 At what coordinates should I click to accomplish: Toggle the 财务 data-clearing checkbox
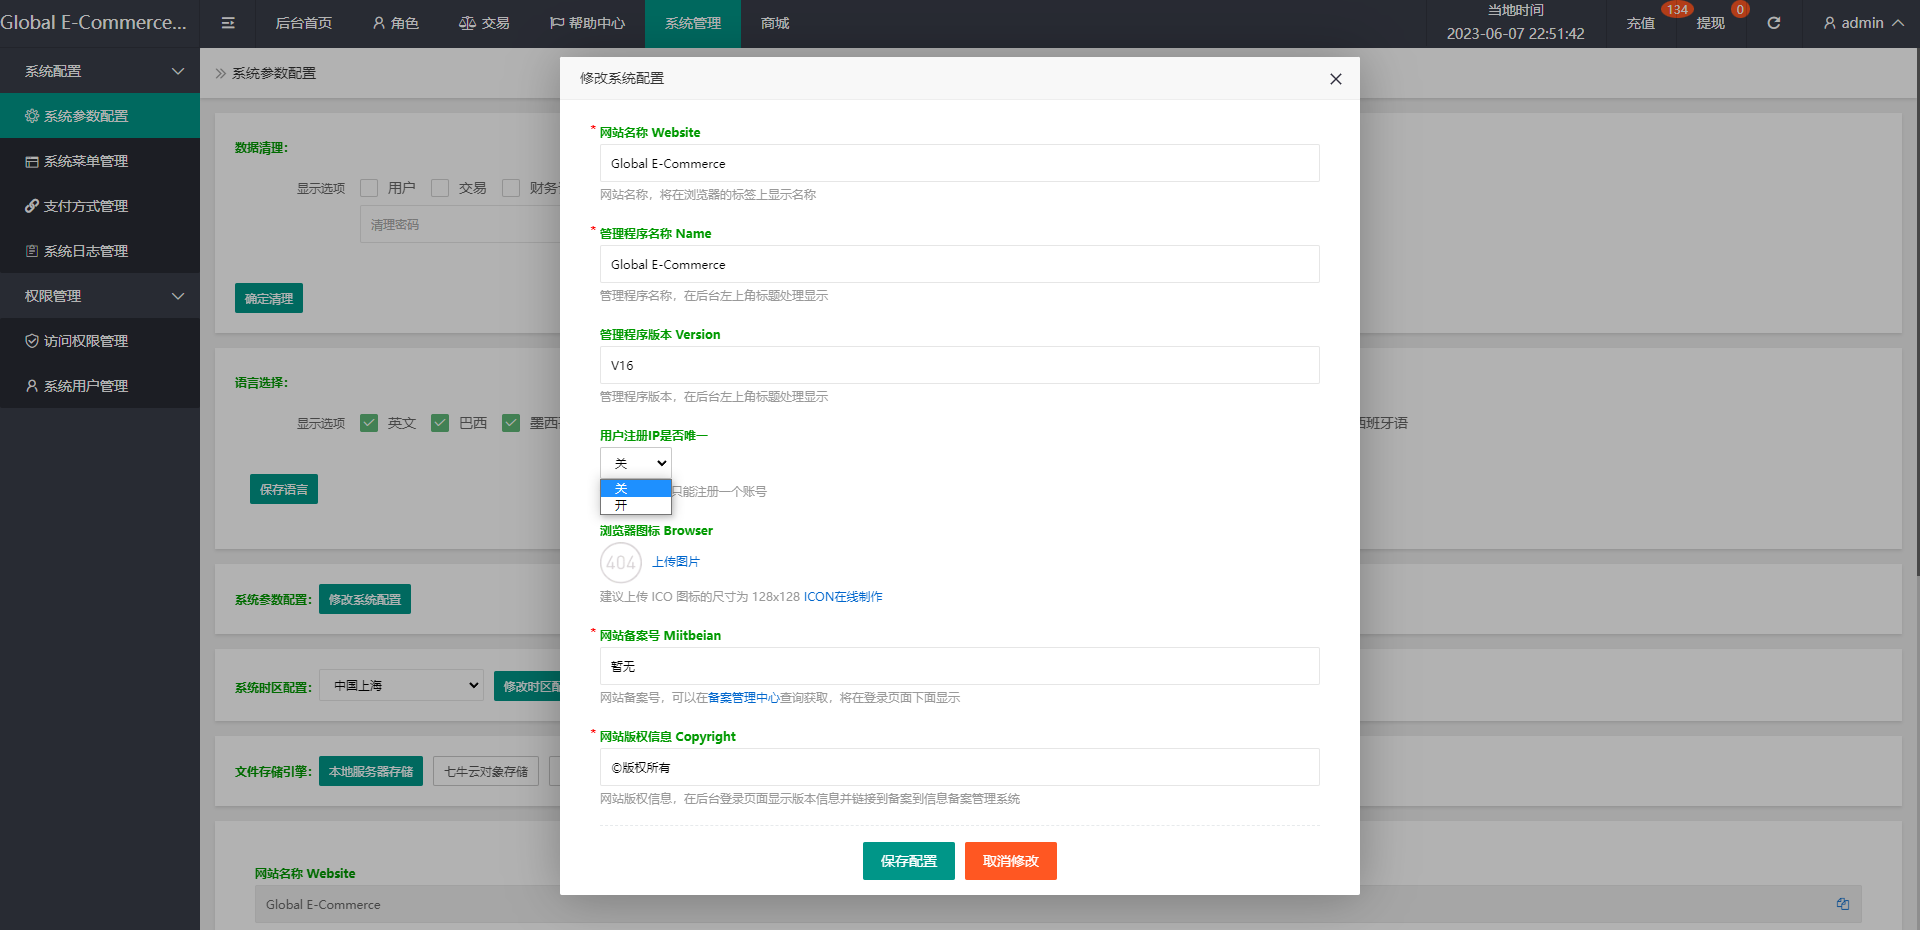[511, 188]
